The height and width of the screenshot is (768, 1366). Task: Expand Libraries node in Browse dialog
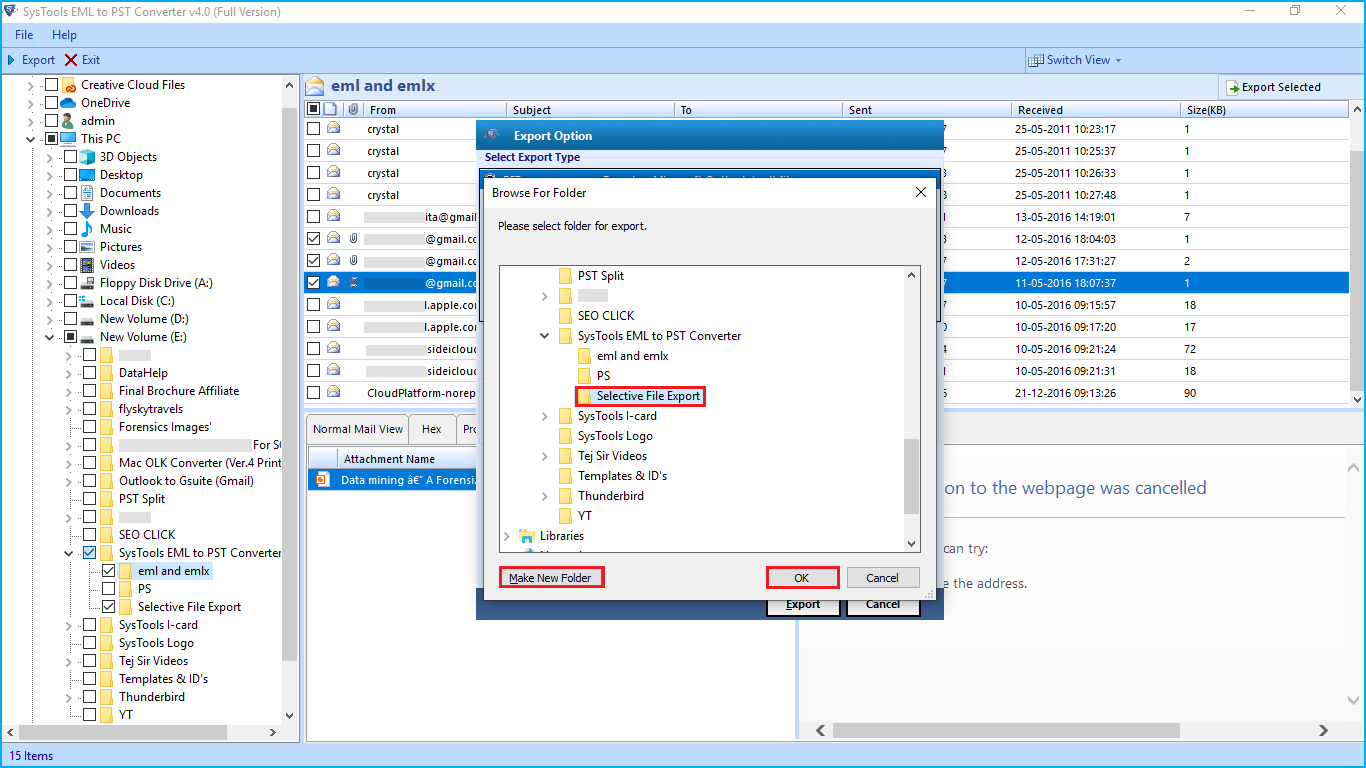coord(507,536)
